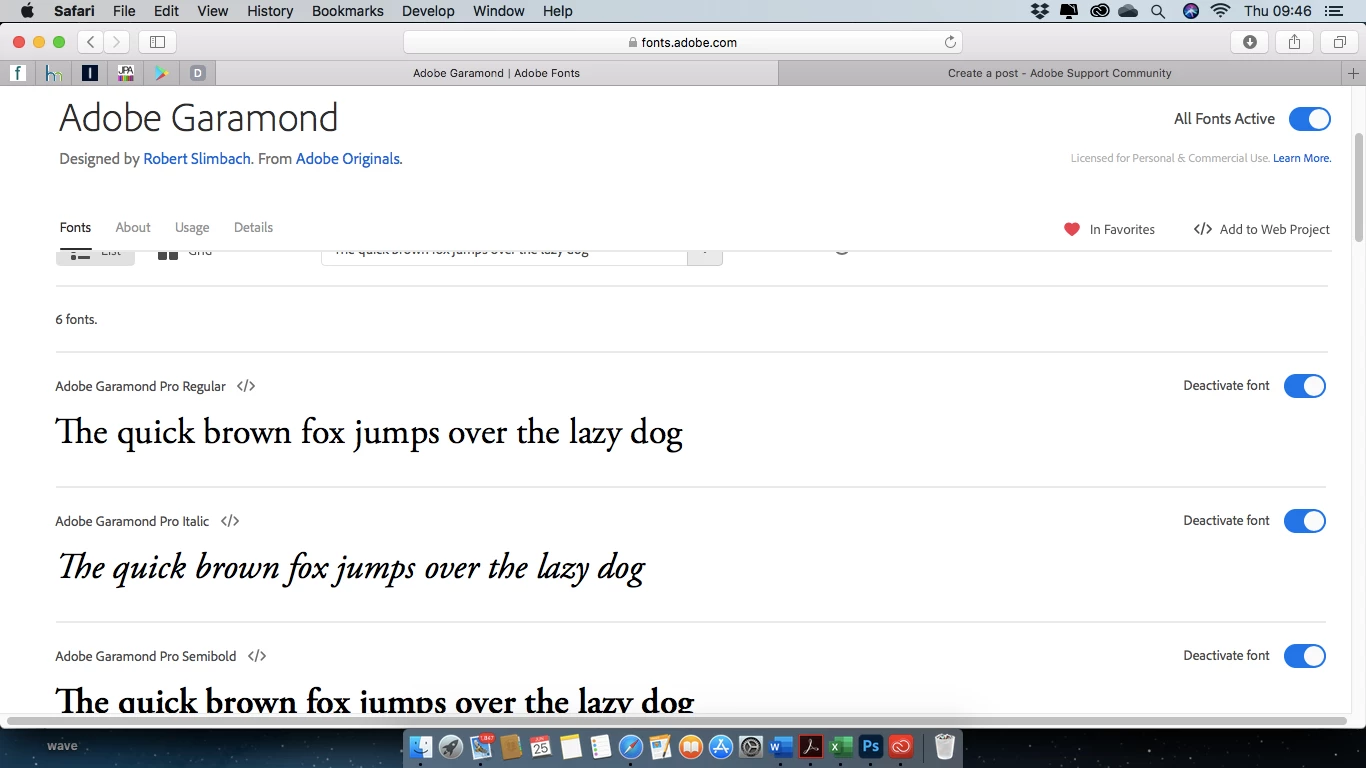1366x768 pixels.
Task: Open the pinned 'hm' tab
Action: [54, 73]
